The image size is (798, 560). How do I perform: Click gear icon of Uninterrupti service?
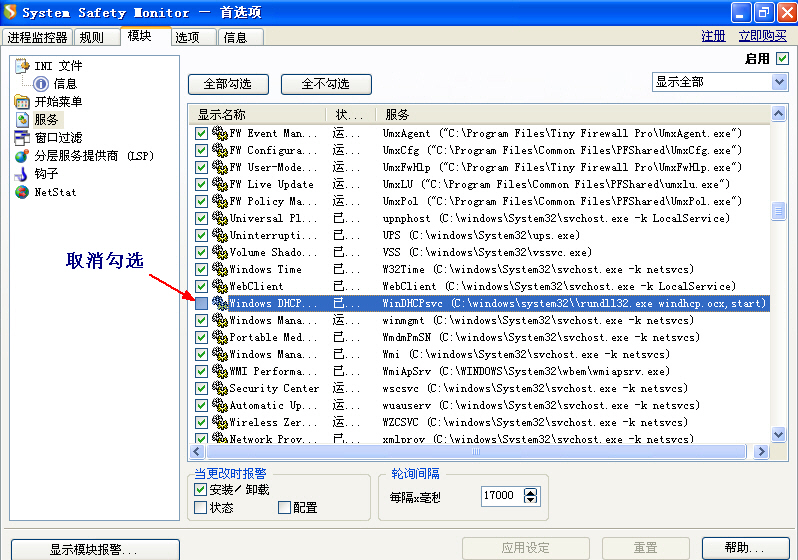tap(219, 235)
